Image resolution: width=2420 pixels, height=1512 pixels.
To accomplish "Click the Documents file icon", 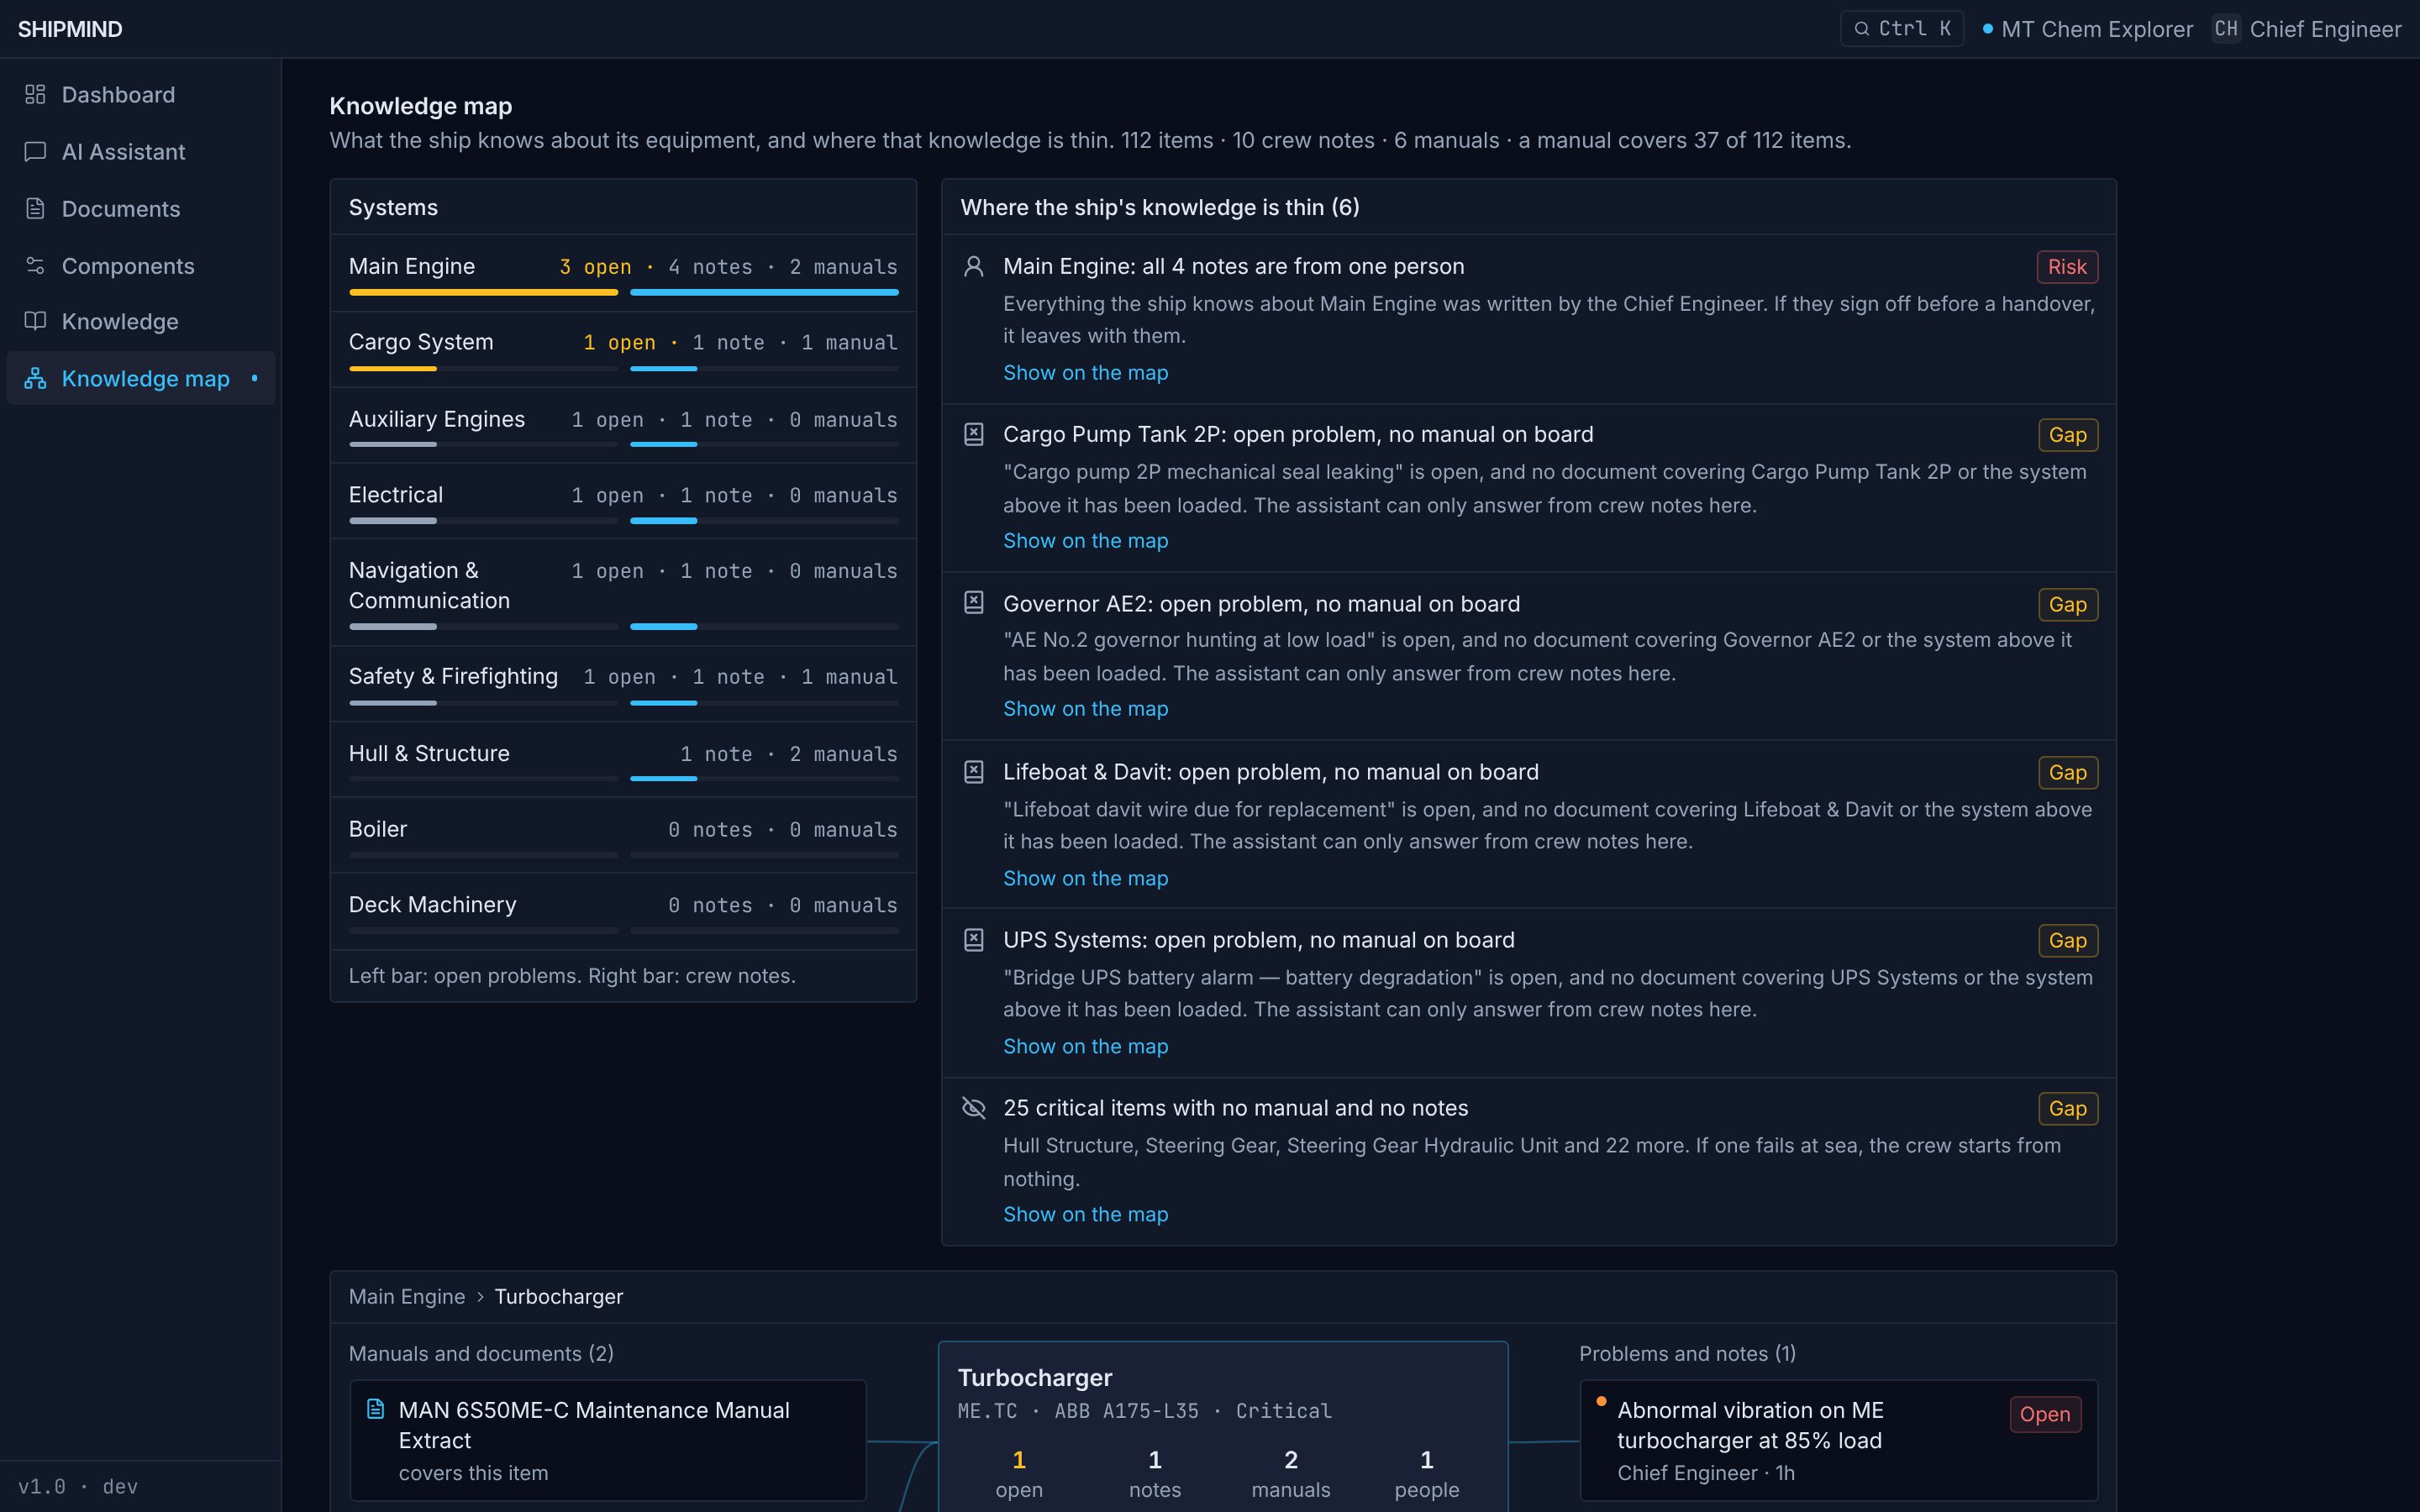I will point(35,208).
